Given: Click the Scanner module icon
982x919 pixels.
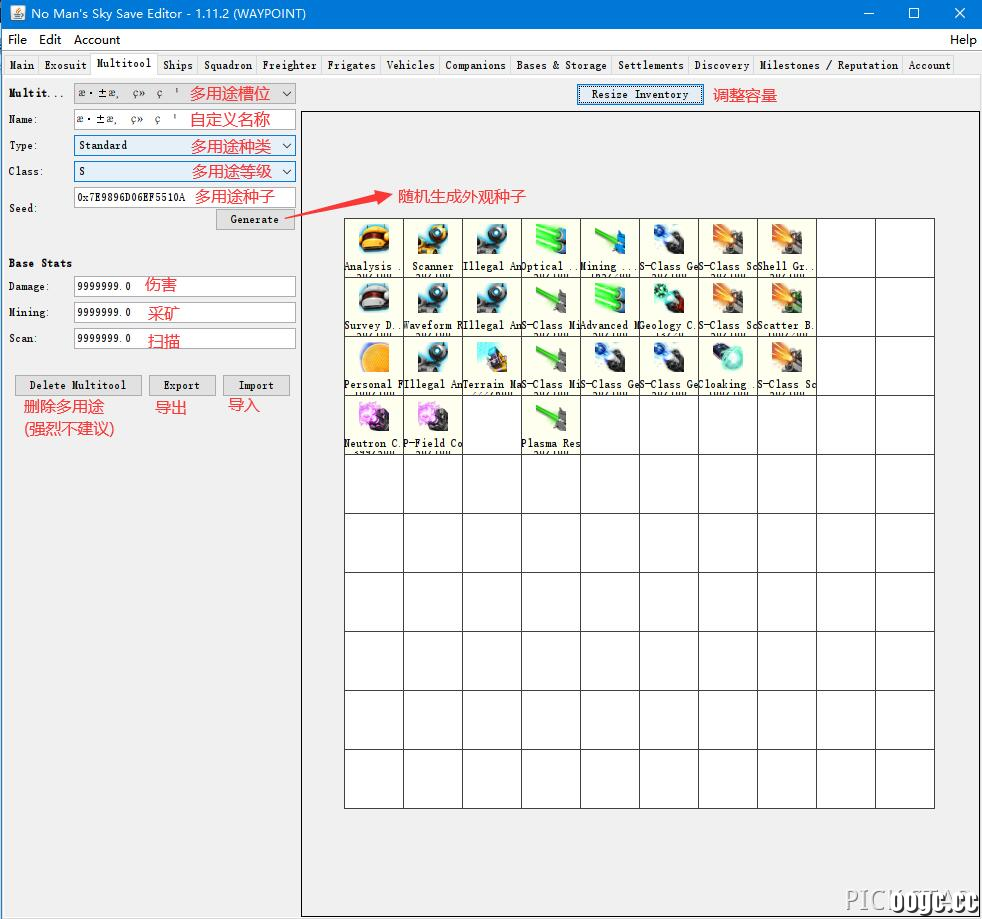Looking at the screenshot, I should coord(433,248).
